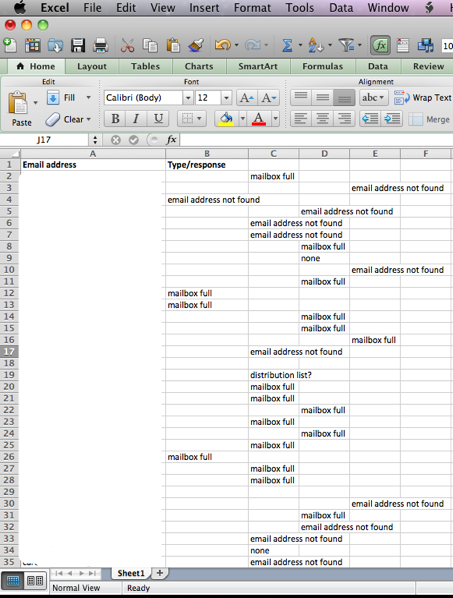Screen dimensions: 453x598
Task: Open the Format menu
Action: [x=252, y=8]
